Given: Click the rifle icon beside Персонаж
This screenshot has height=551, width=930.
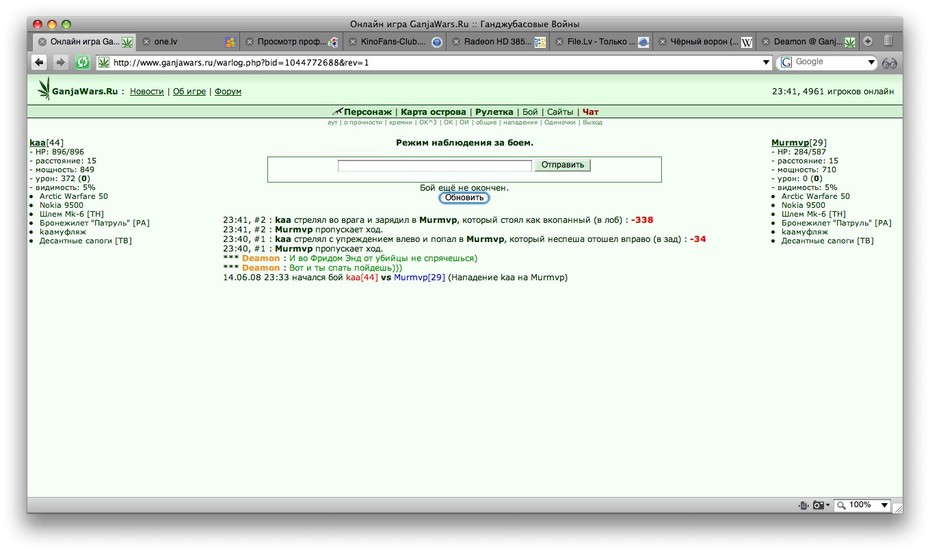Looking at the screenshot, I should click(x=337, y=111).
